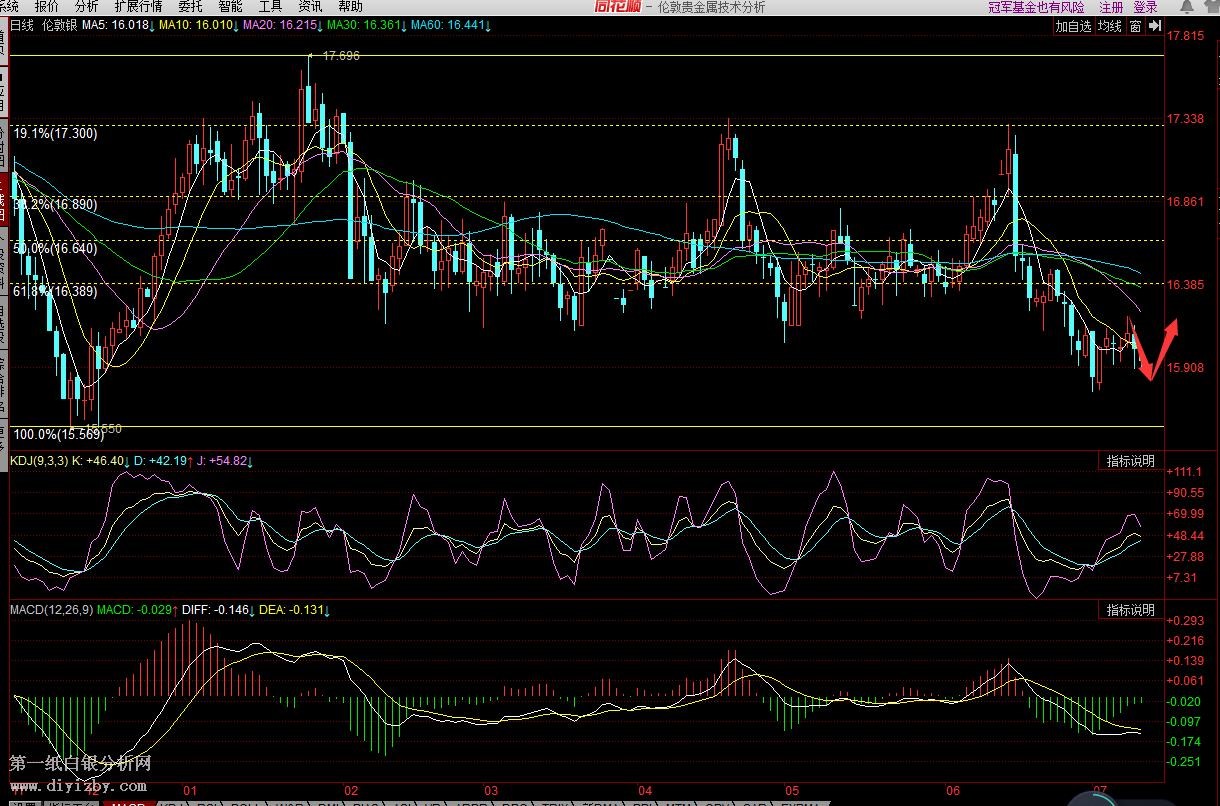This screenshot has width=1220, height=806.
Task: Toggle 加自选 to add to watchlist
Action: [1074, 26]
